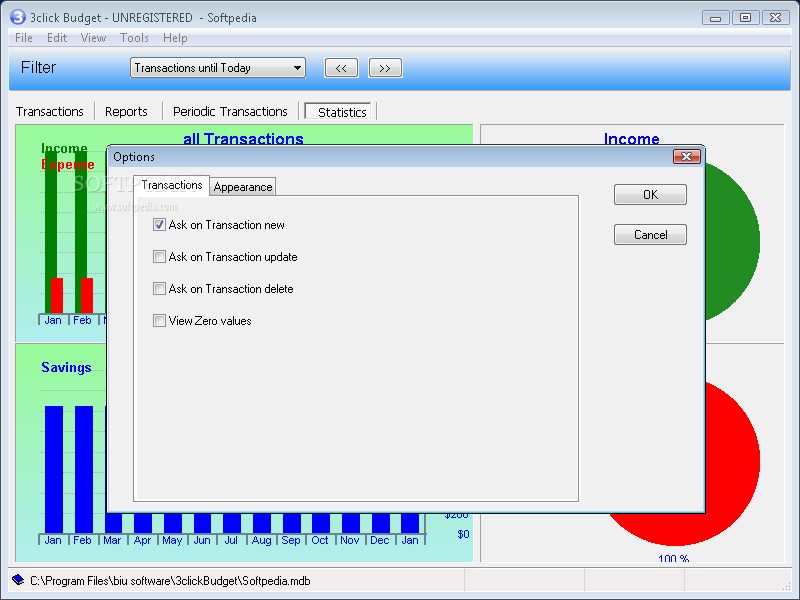This screenshot has width=800, height=600.
Task: Click the 3click Budget app icon in title bar
Action: [x=17, y=17]
